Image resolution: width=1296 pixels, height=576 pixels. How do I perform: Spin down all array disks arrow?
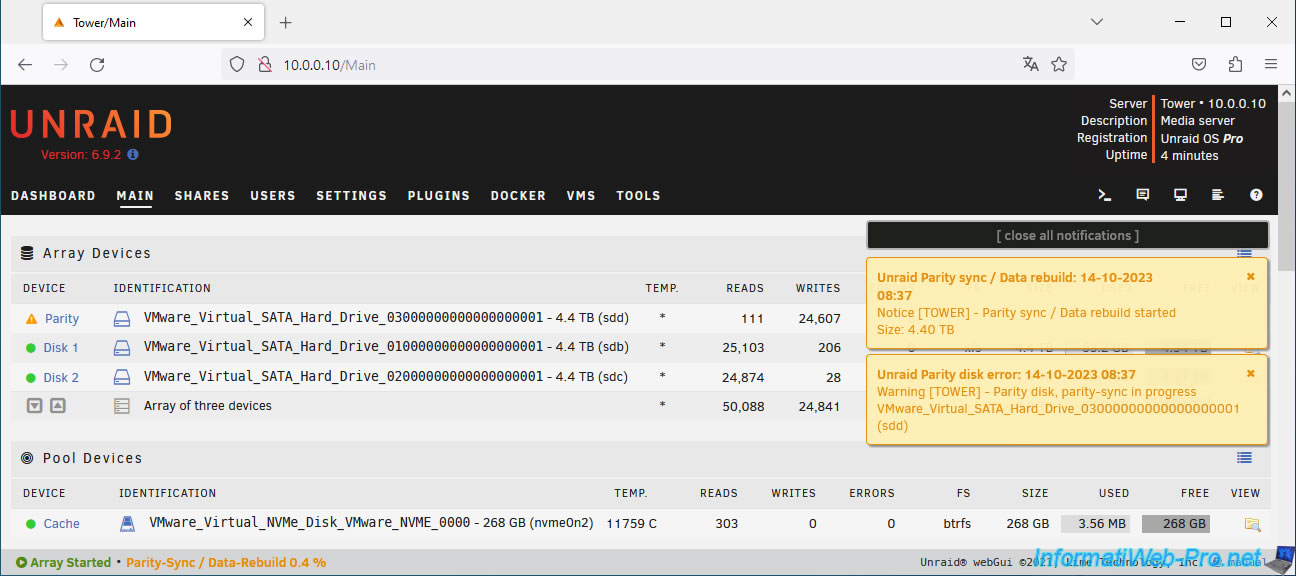(35, 406)
